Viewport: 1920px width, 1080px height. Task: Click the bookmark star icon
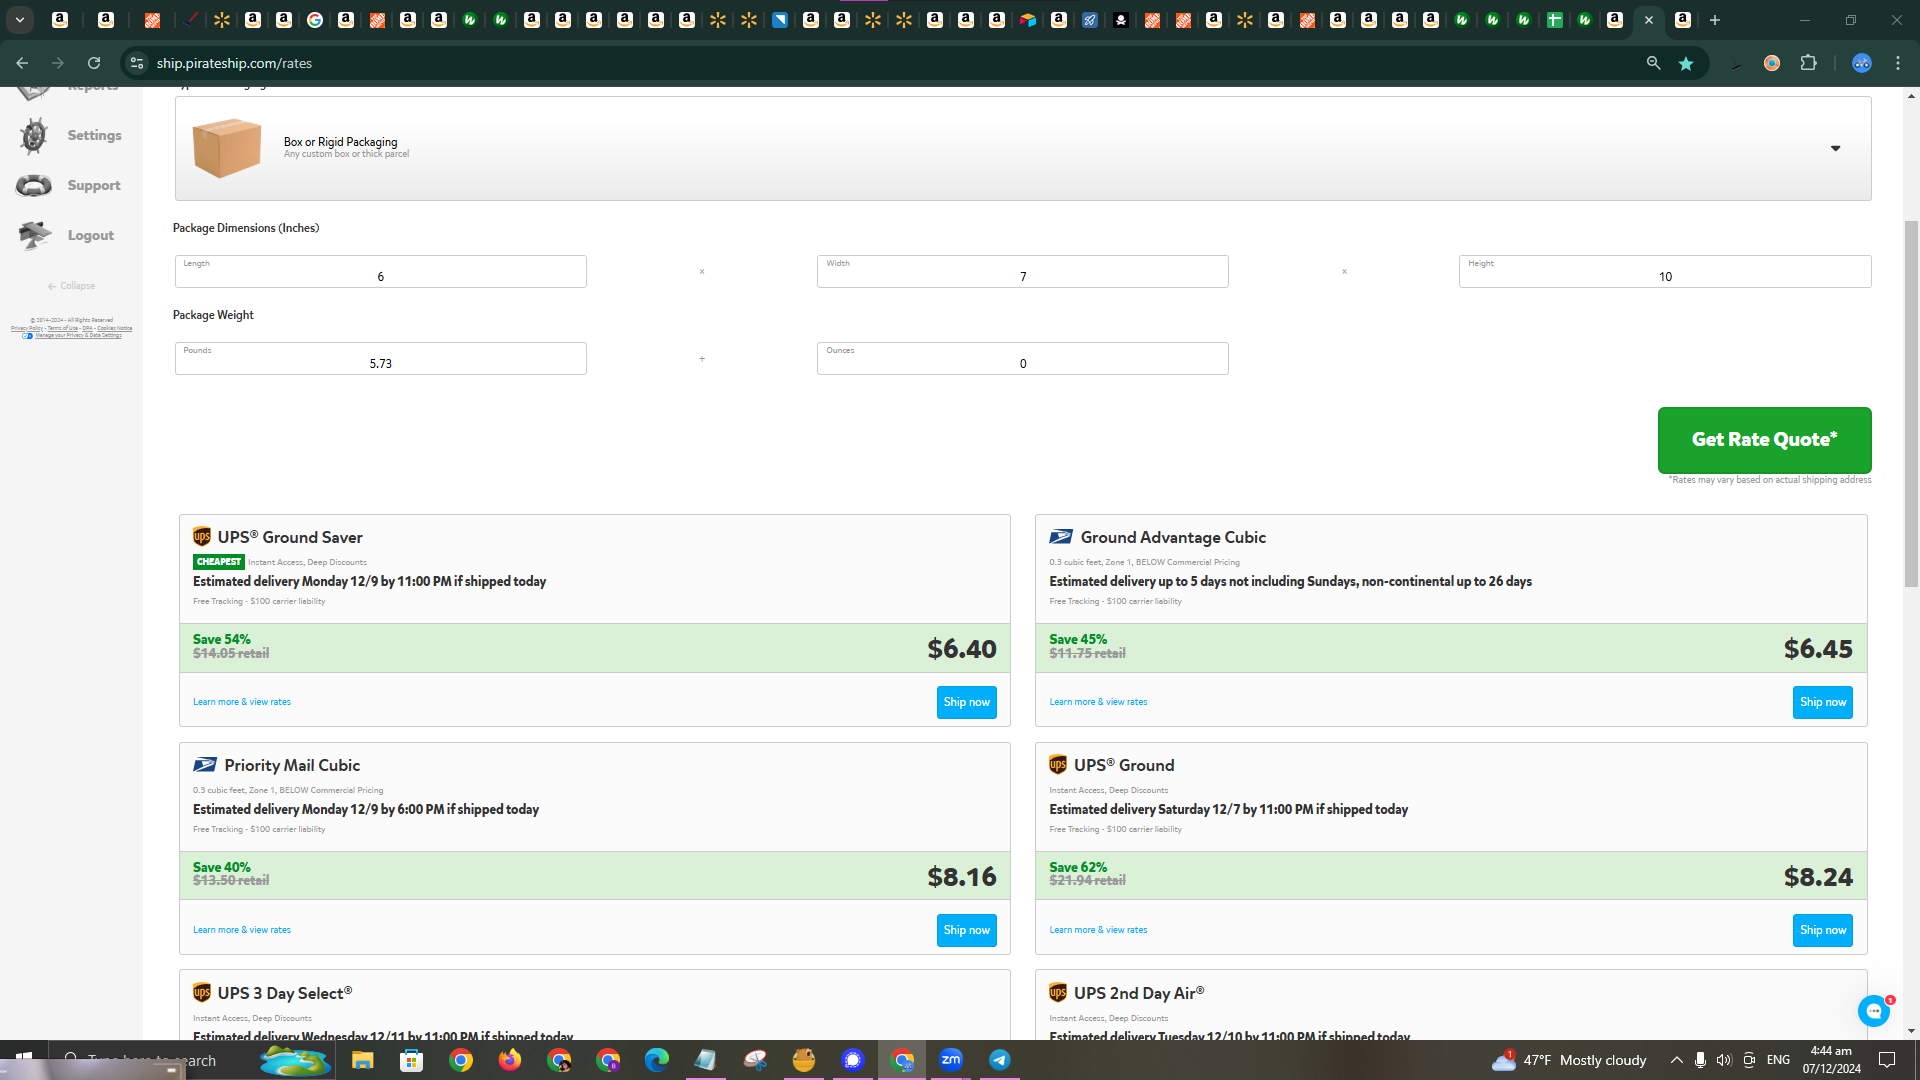click(1686, 63)
